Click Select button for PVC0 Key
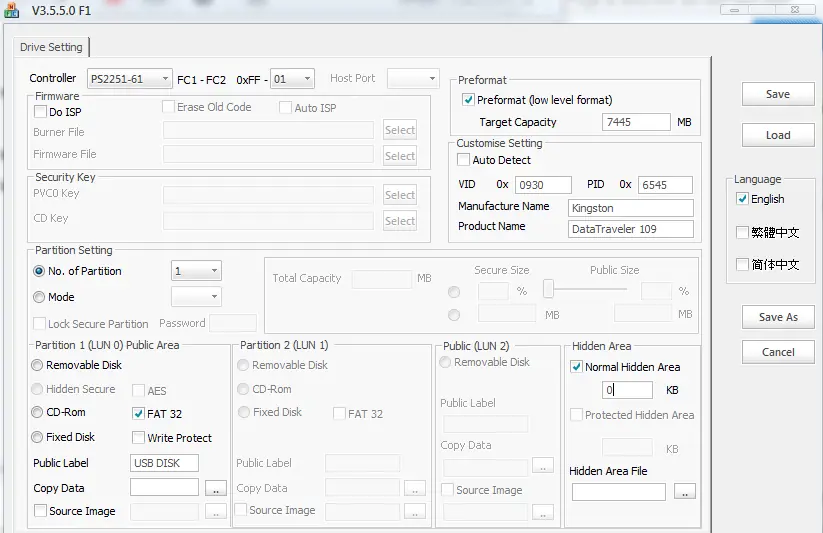Viewport: 823px width, 533px height. click(x=399, y=195)
